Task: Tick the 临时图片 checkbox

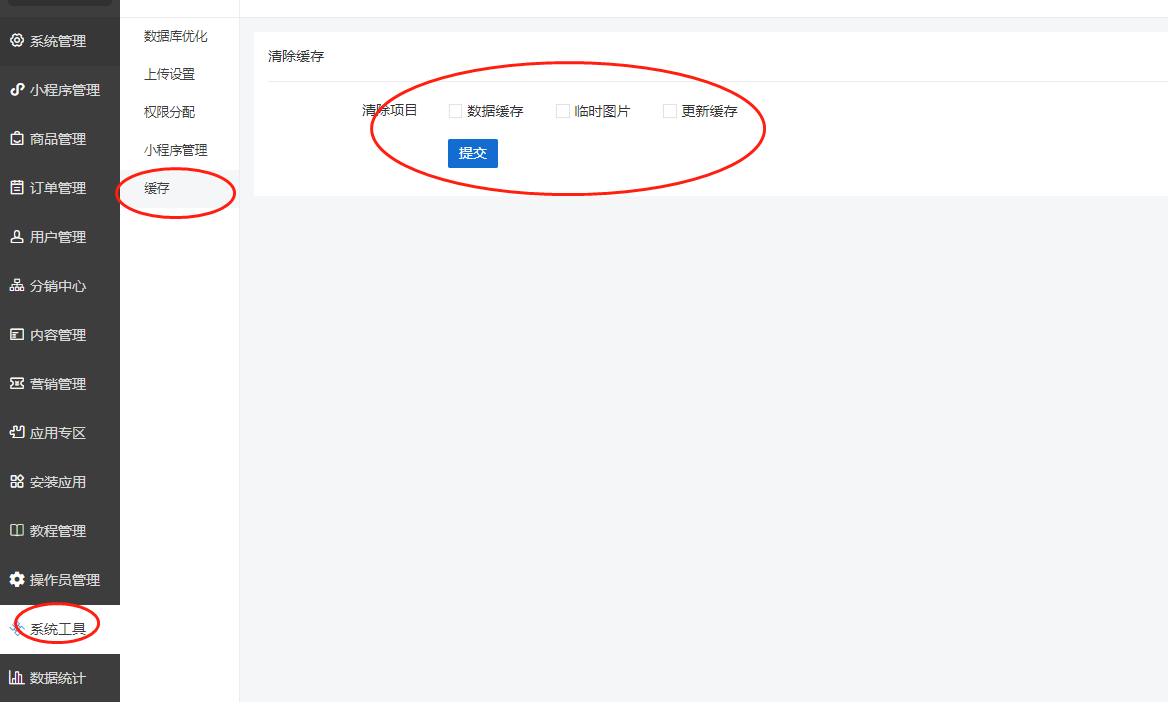Action: [562, 111]
